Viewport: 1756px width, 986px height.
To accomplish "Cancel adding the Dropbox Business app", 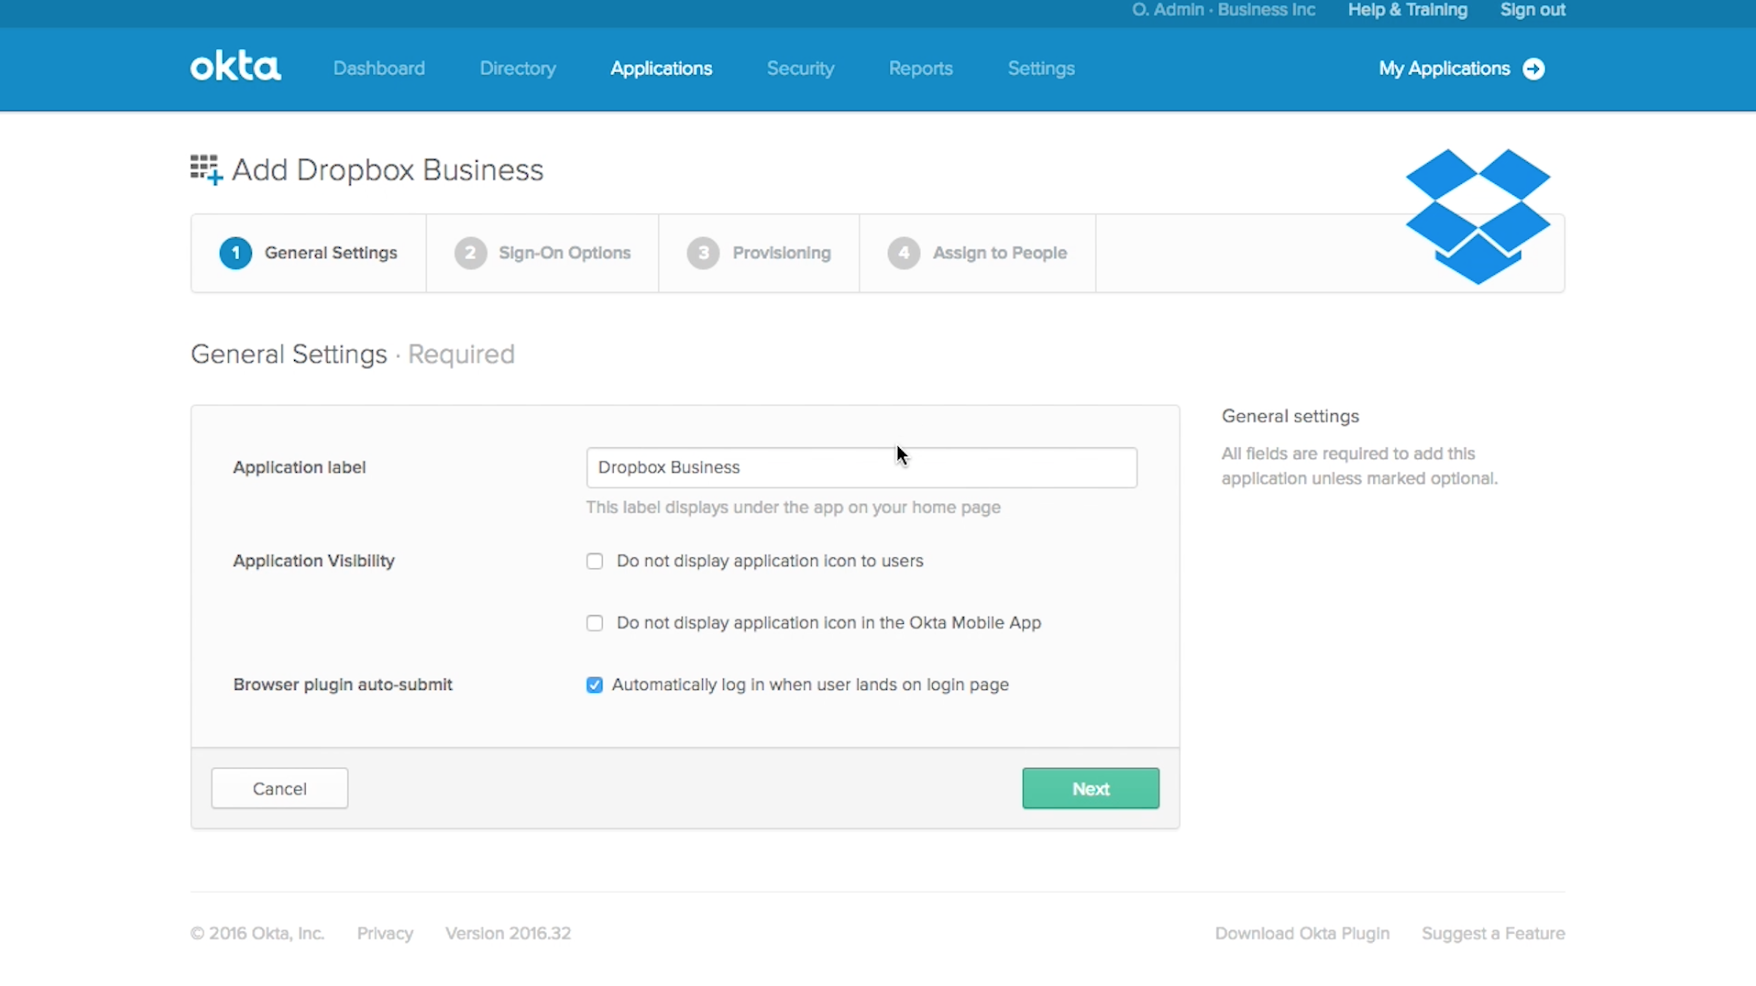I will coord(280,789).
